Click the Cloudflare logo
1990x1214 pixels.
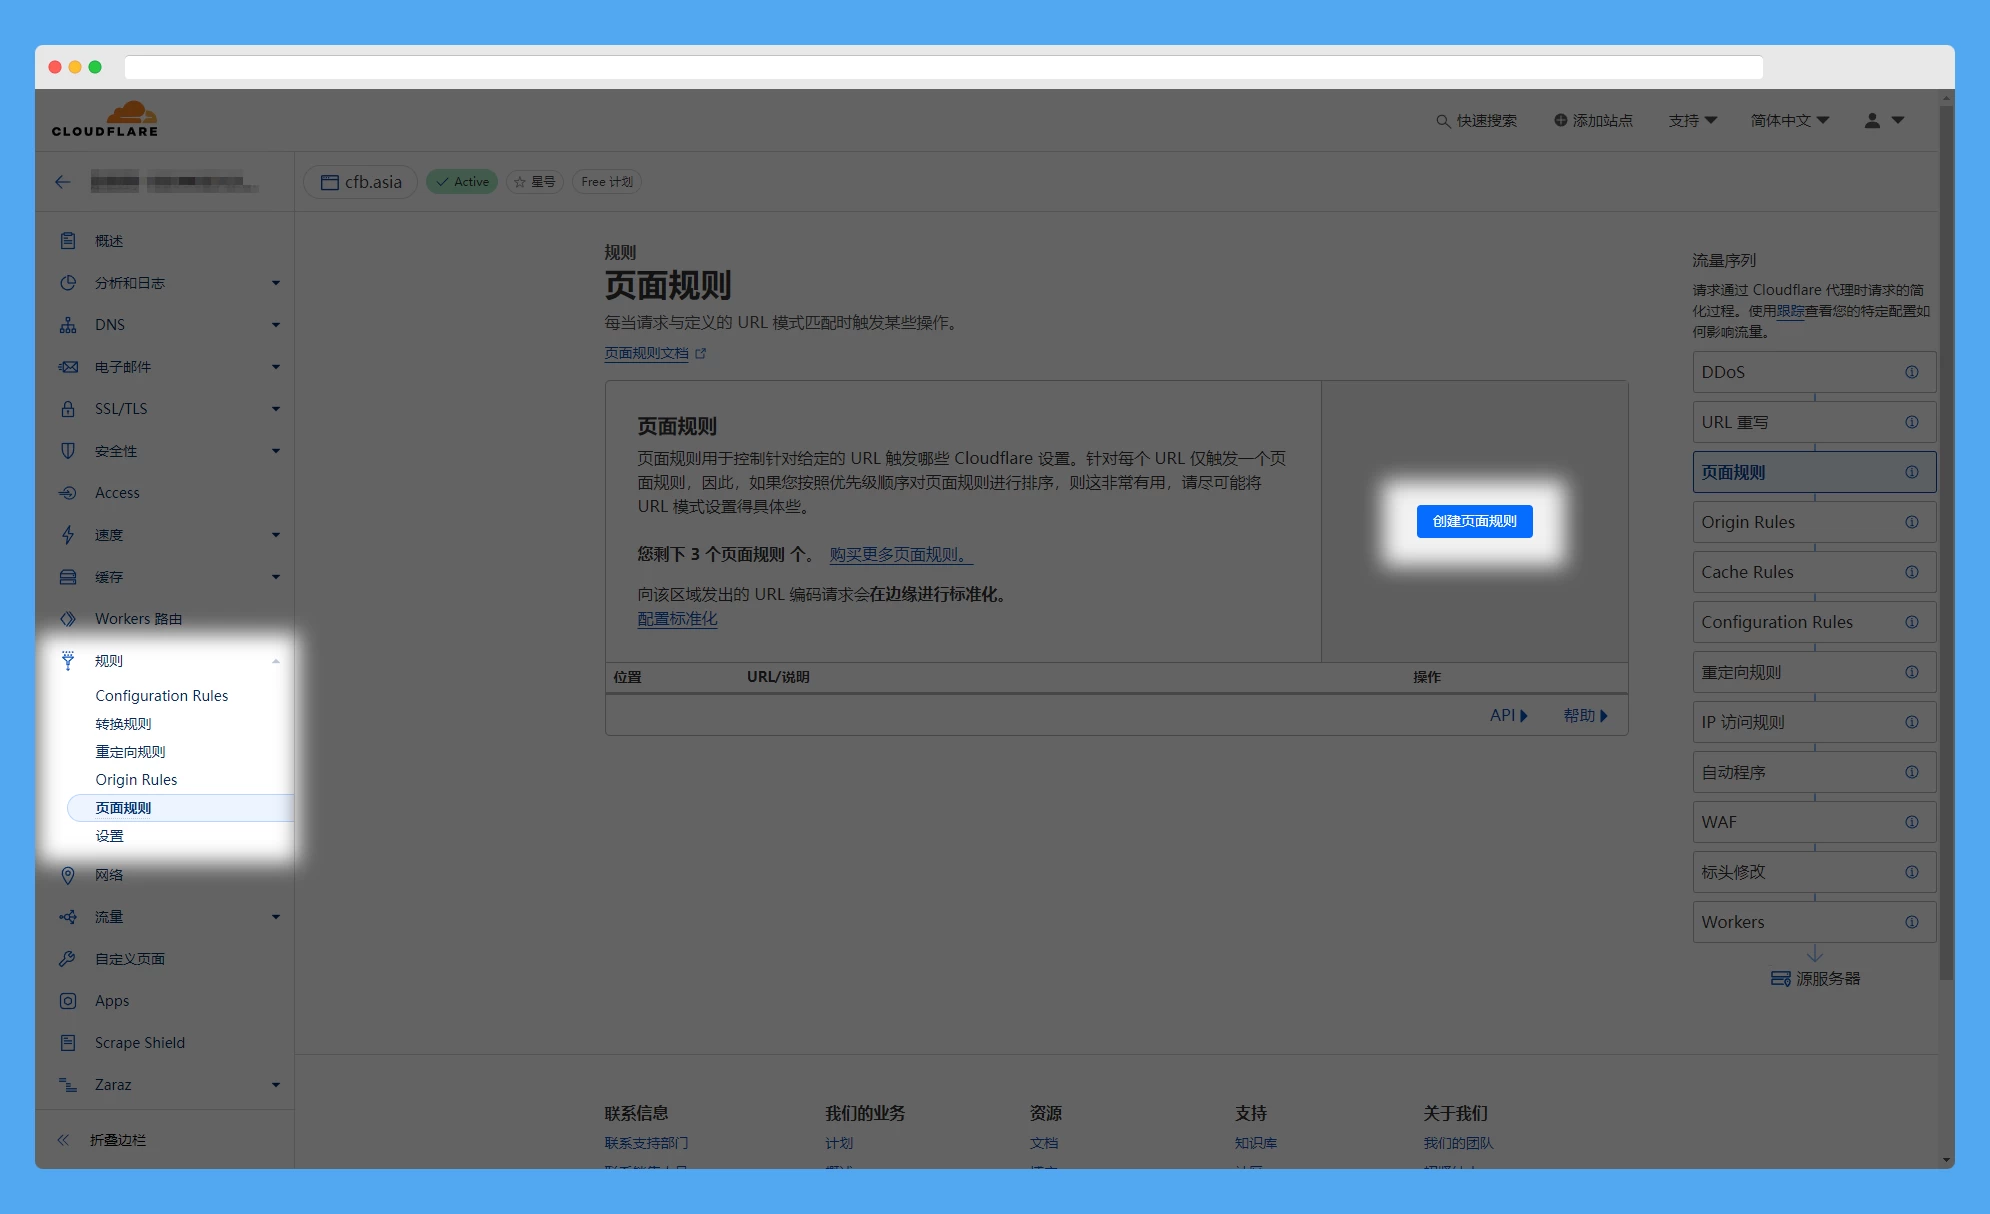[x=105, y=119]
